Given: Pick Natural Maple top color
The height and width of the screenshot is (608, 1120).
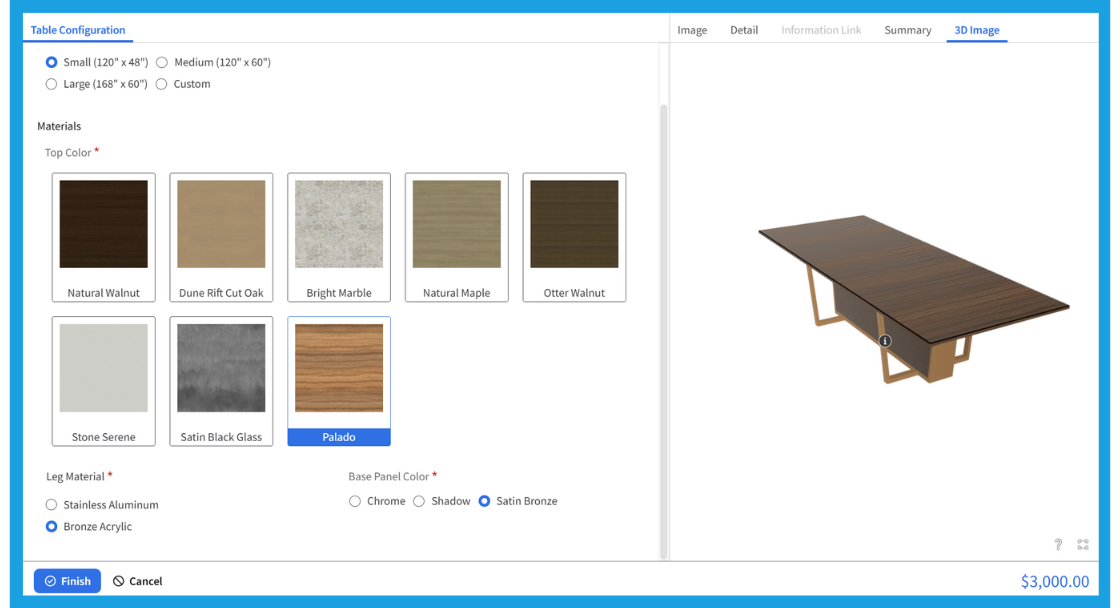Looking at the screenshot, I should pos(456,237).
